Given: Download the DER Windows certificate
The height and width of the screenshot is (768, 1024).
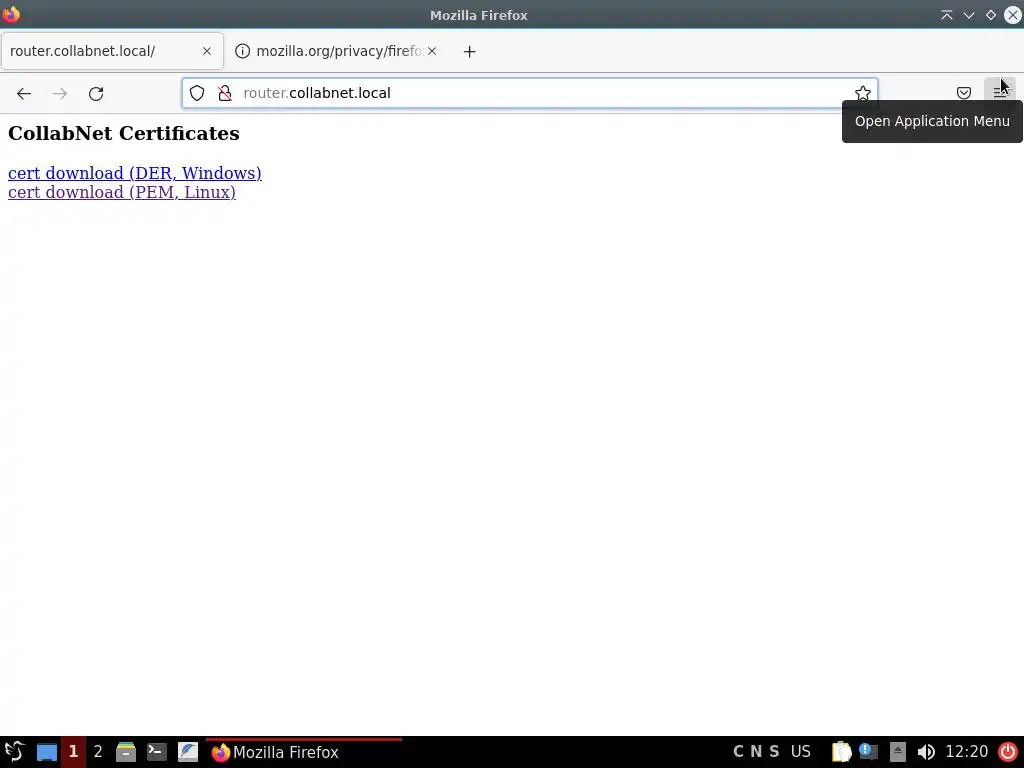Looking at the screenshot, I should pos(135,173).
